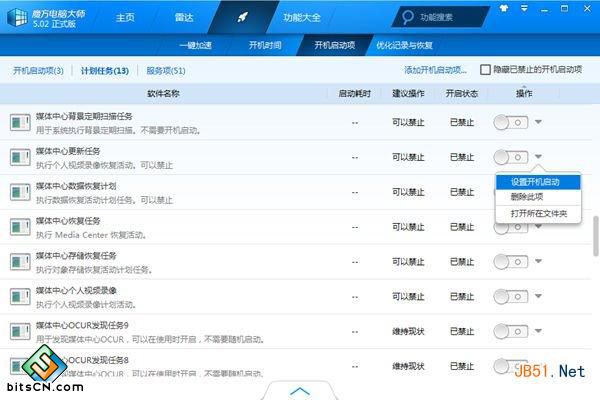
Task: Click icon of 媒体中心背景定期扫描任务
Action: [x=20, y=122]
